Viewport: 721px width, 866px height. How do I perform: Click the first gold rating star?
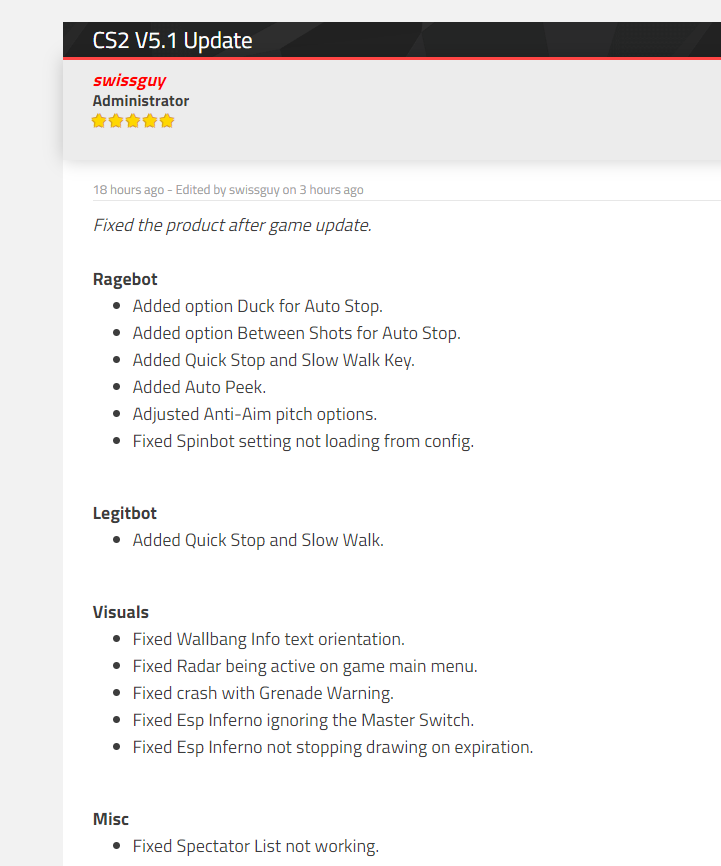click(99, 121)
